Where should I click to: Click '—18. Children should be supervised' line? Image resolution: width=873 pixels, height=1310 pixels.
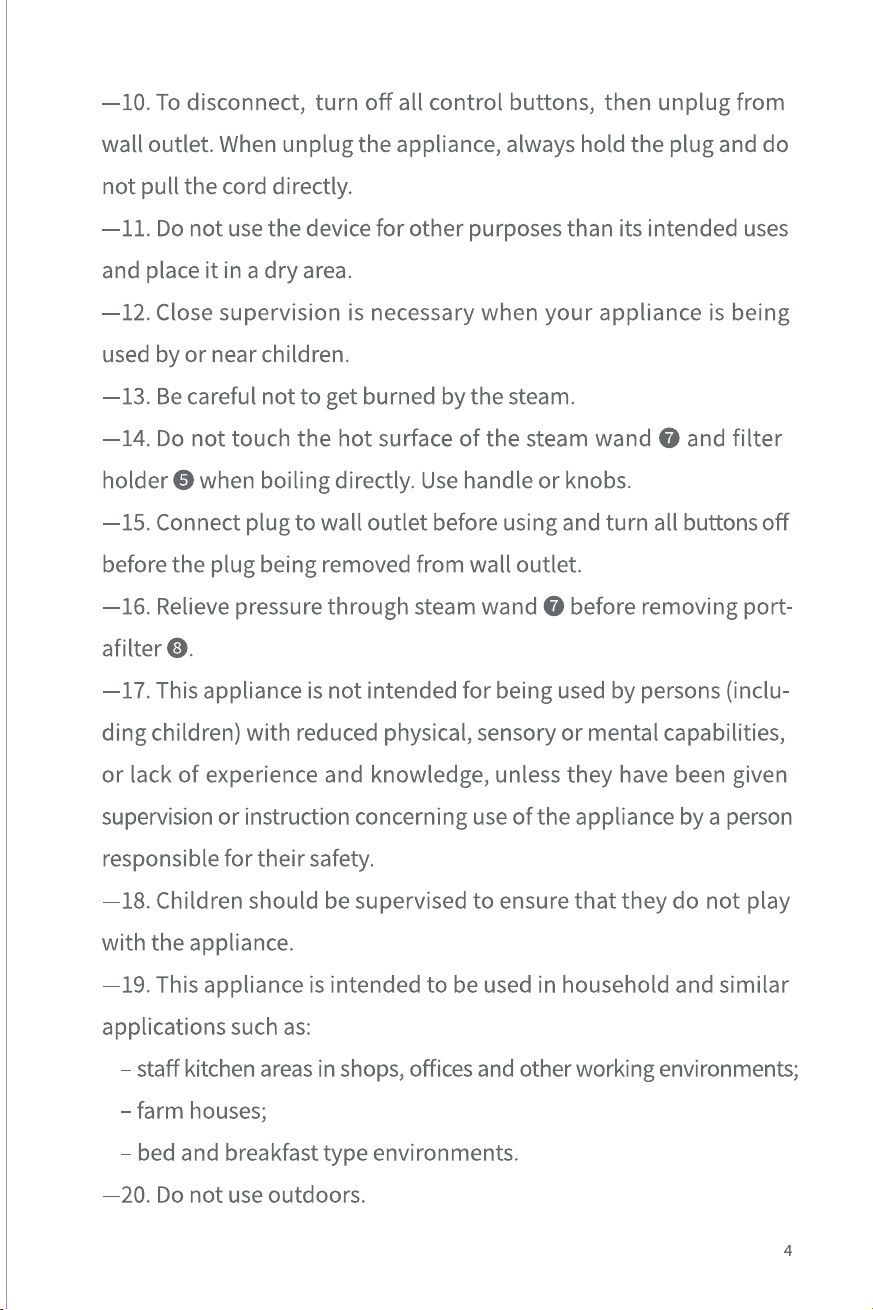tap(446, 901)
